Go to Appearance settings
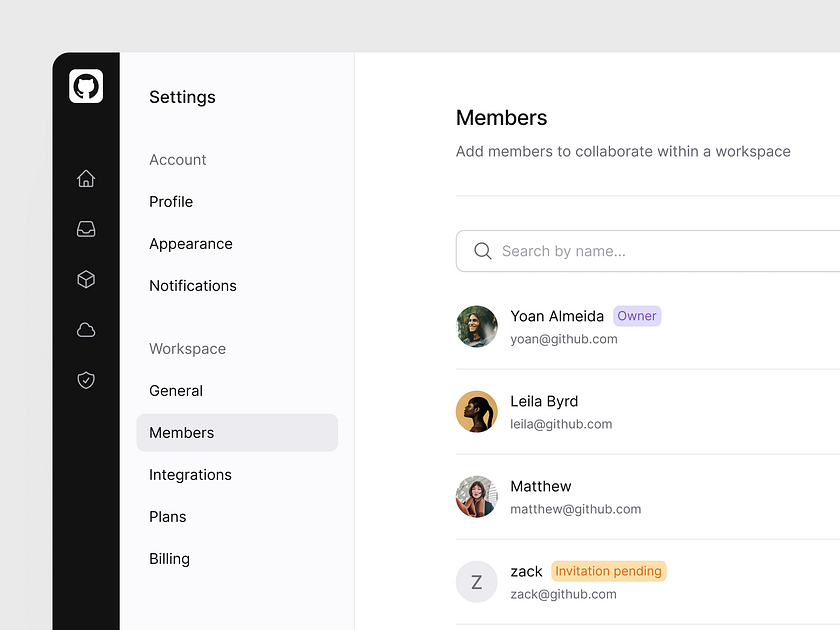The height and width of the screenshot is (630, 840). (x=190, y=243)
